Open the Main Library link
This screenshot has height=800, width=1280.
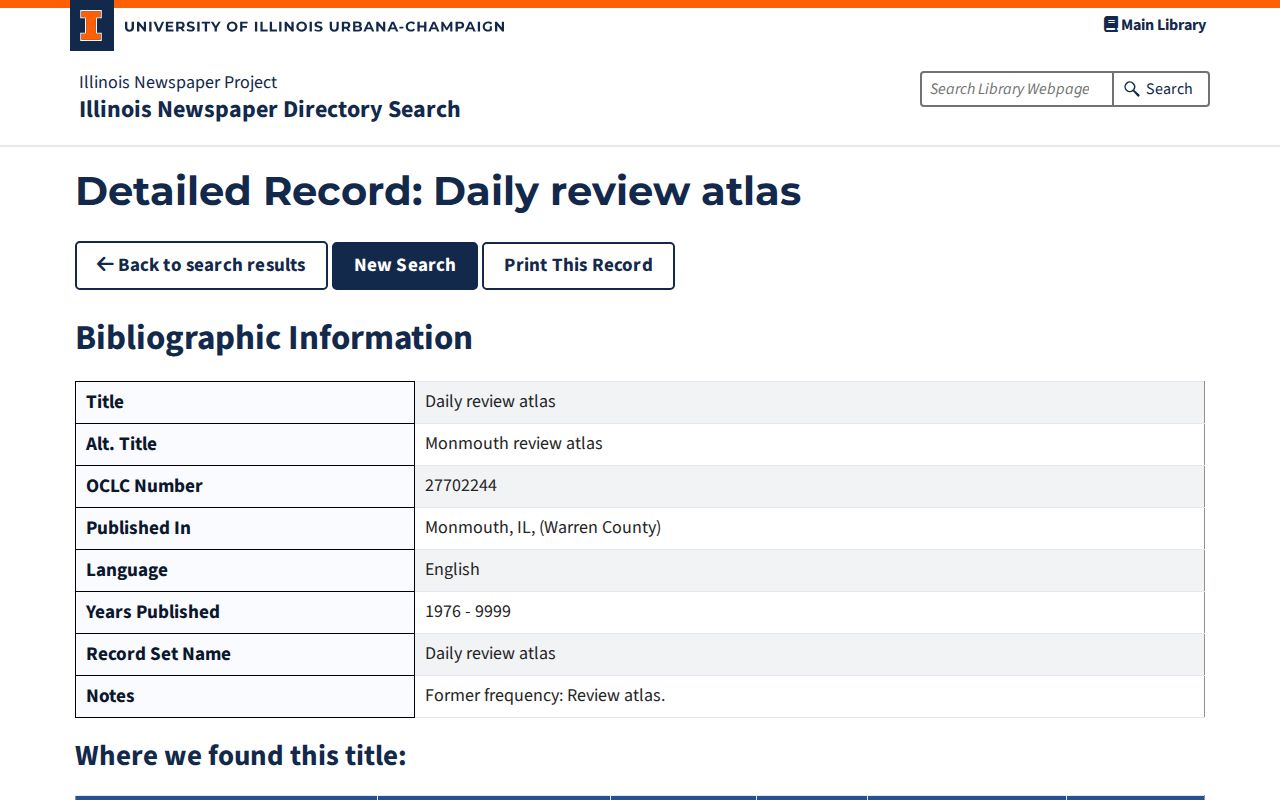click(x=1155, y=25)
